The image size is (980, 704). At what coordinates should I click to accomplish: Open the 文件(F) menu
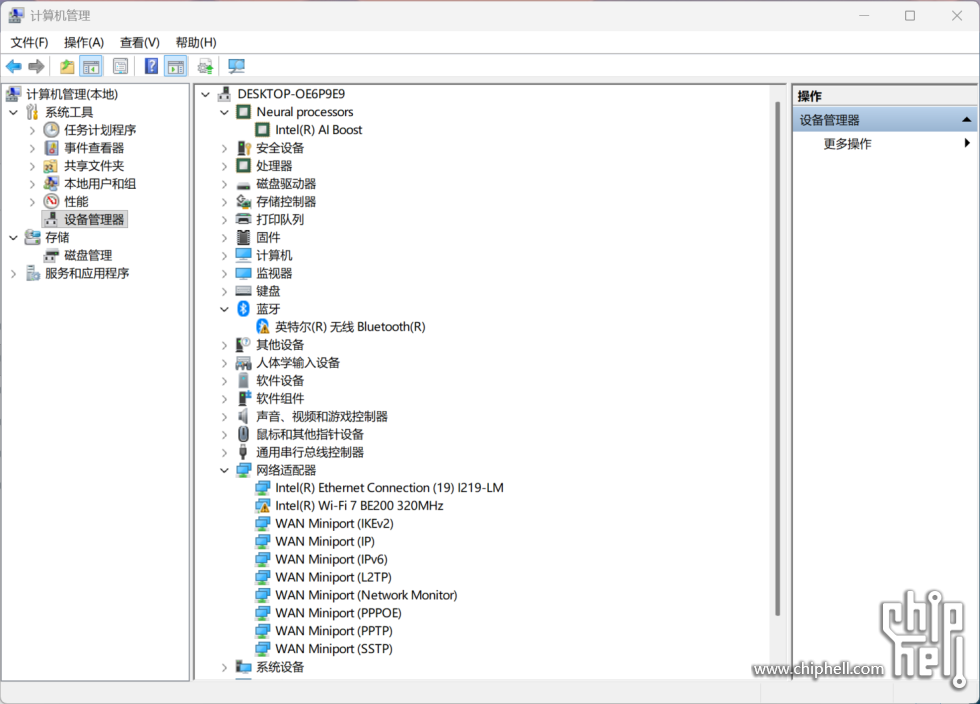[x=29, y=42]
